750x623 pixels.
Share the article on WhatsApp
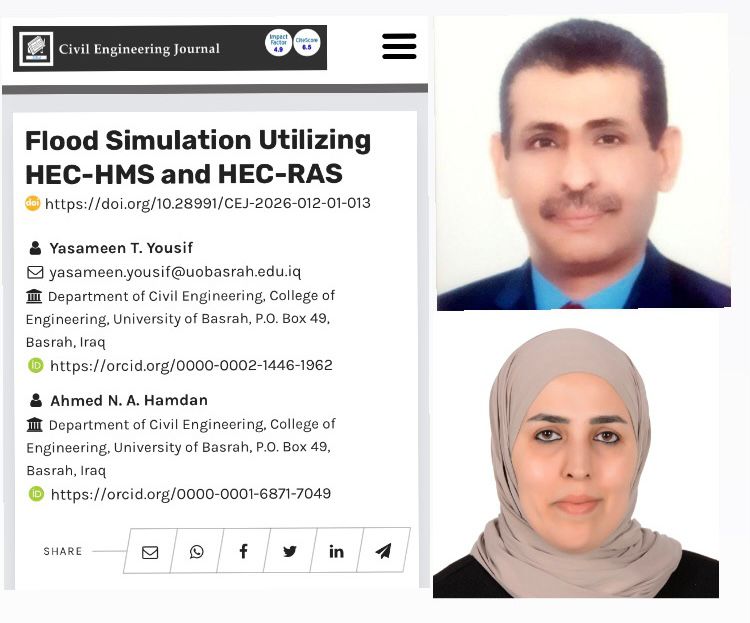click(x=197, y=551)
